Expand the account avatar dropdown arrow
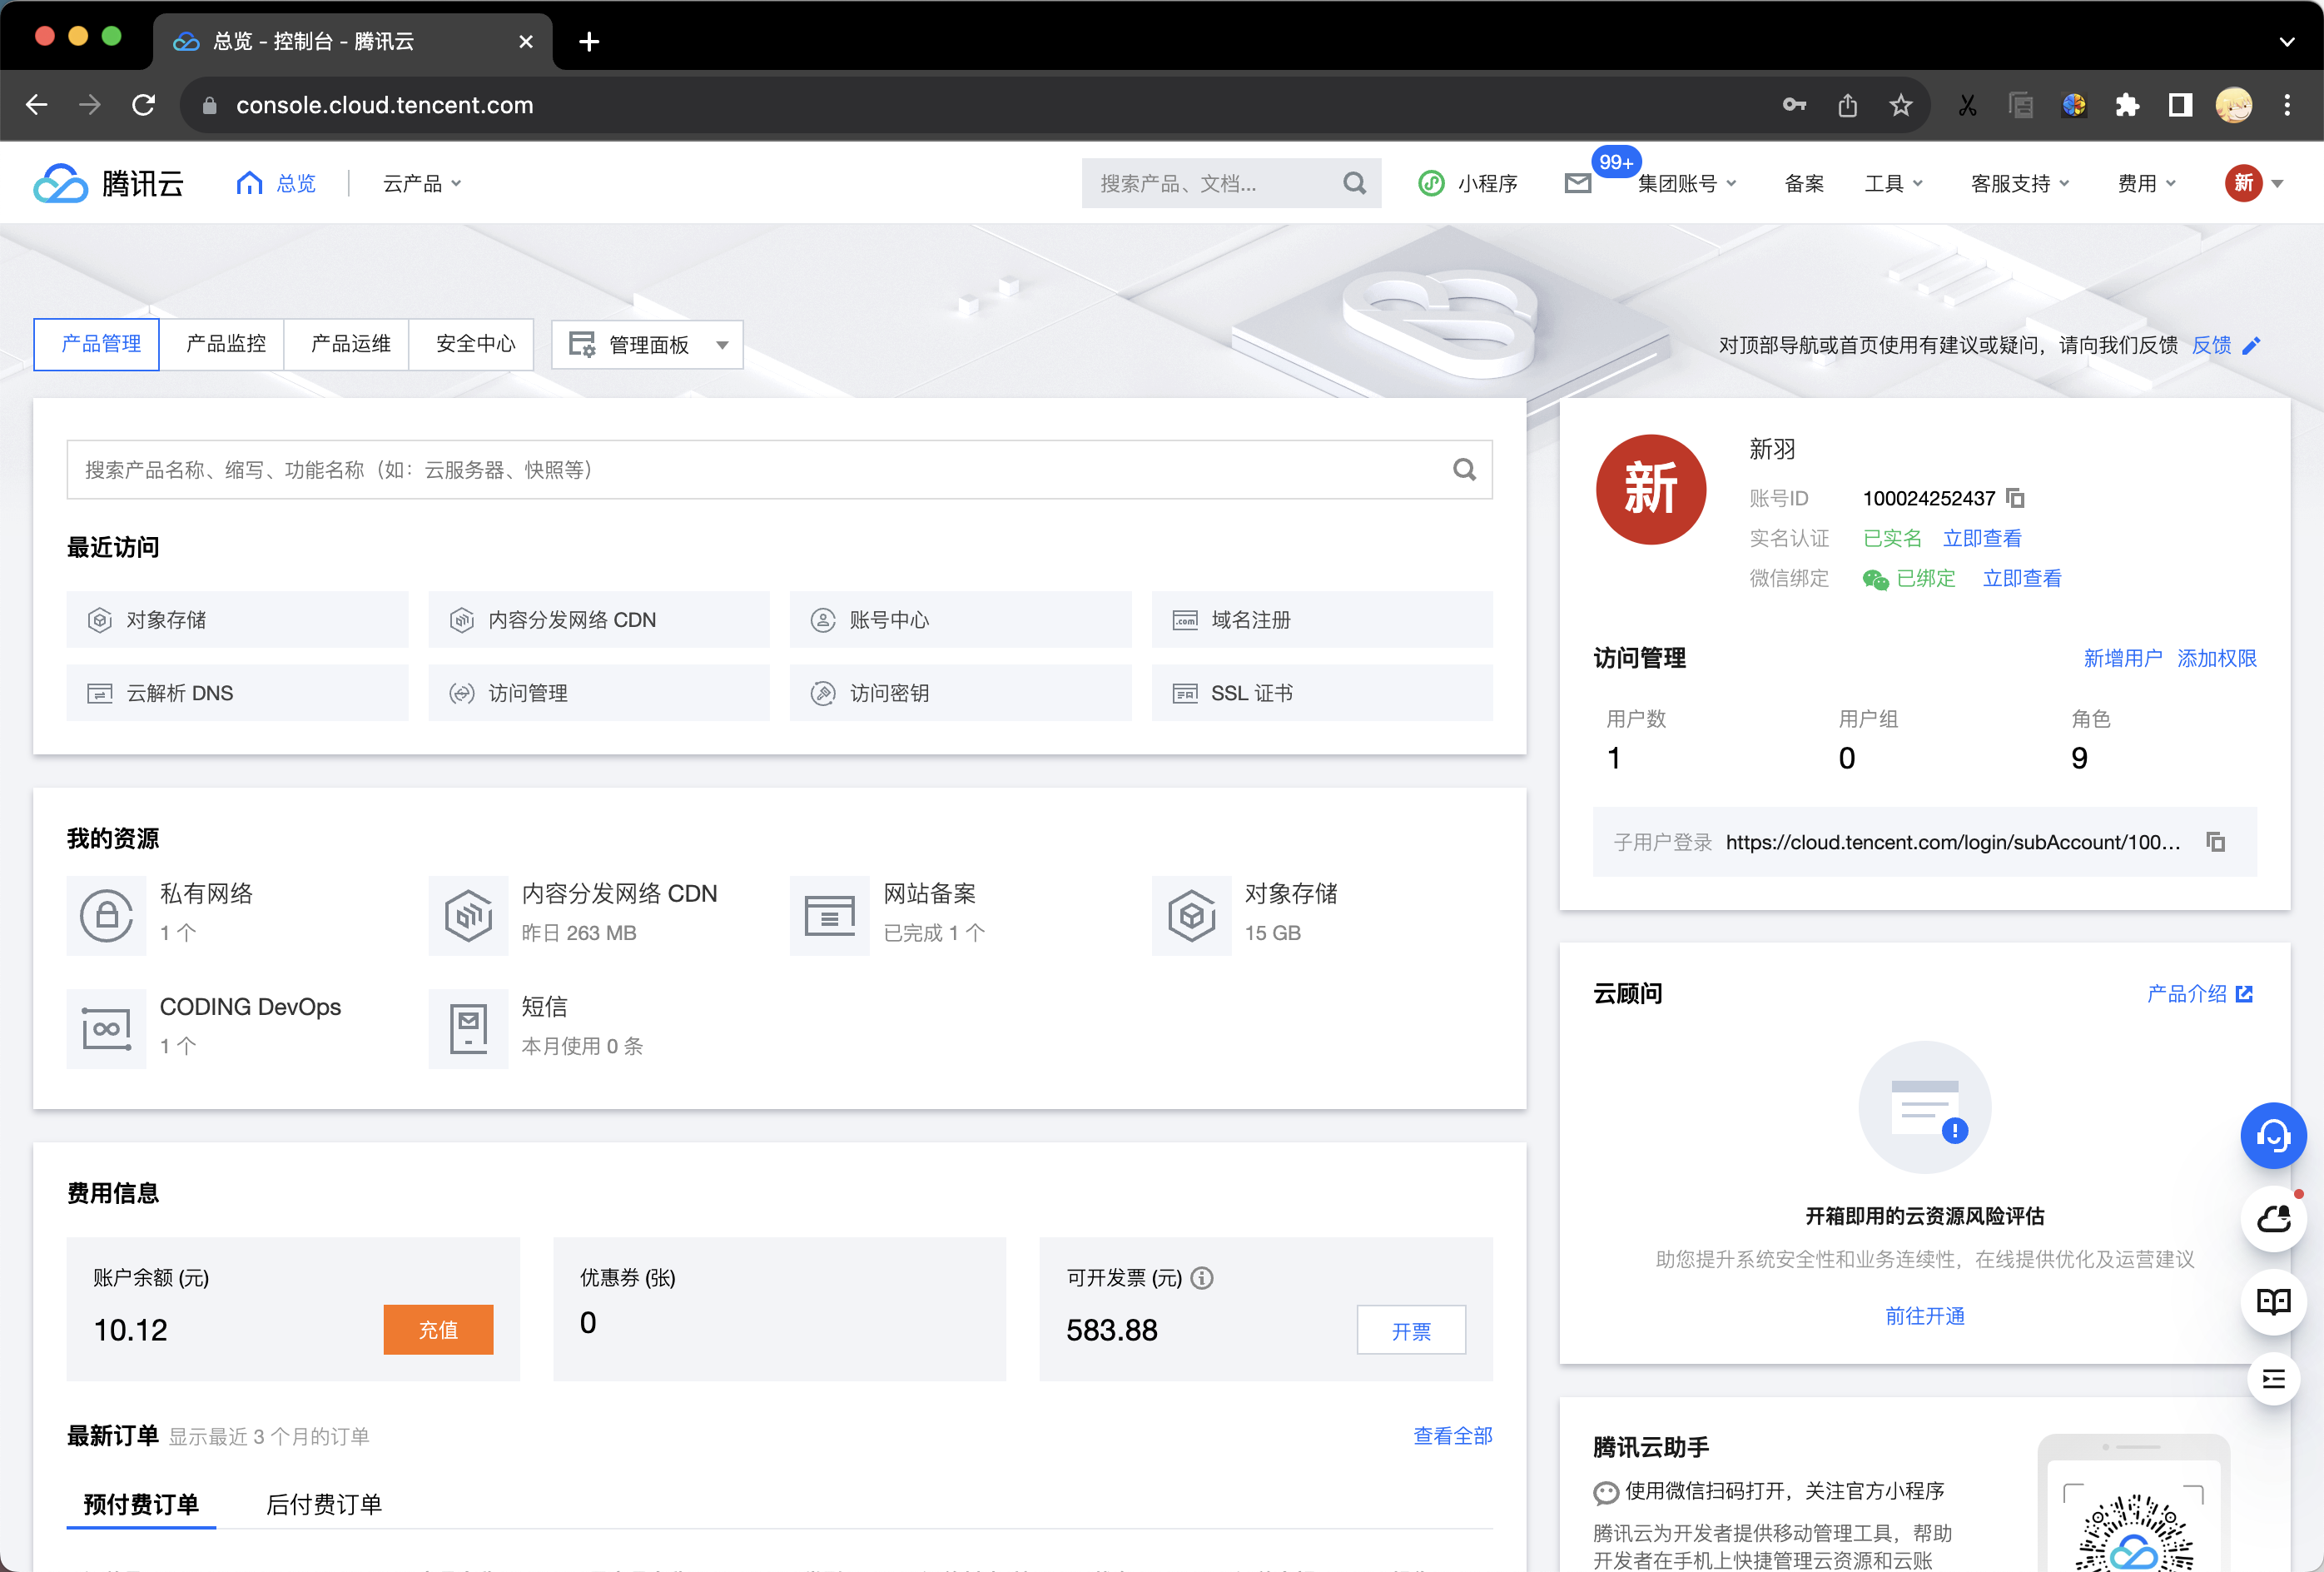 pos(2277,183)
